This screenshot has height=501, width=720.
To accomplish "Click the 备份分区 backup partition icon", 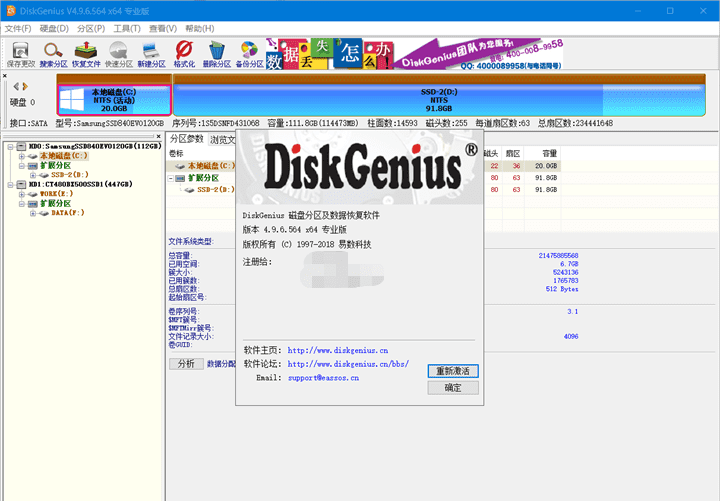I will [x=249, y=55].
